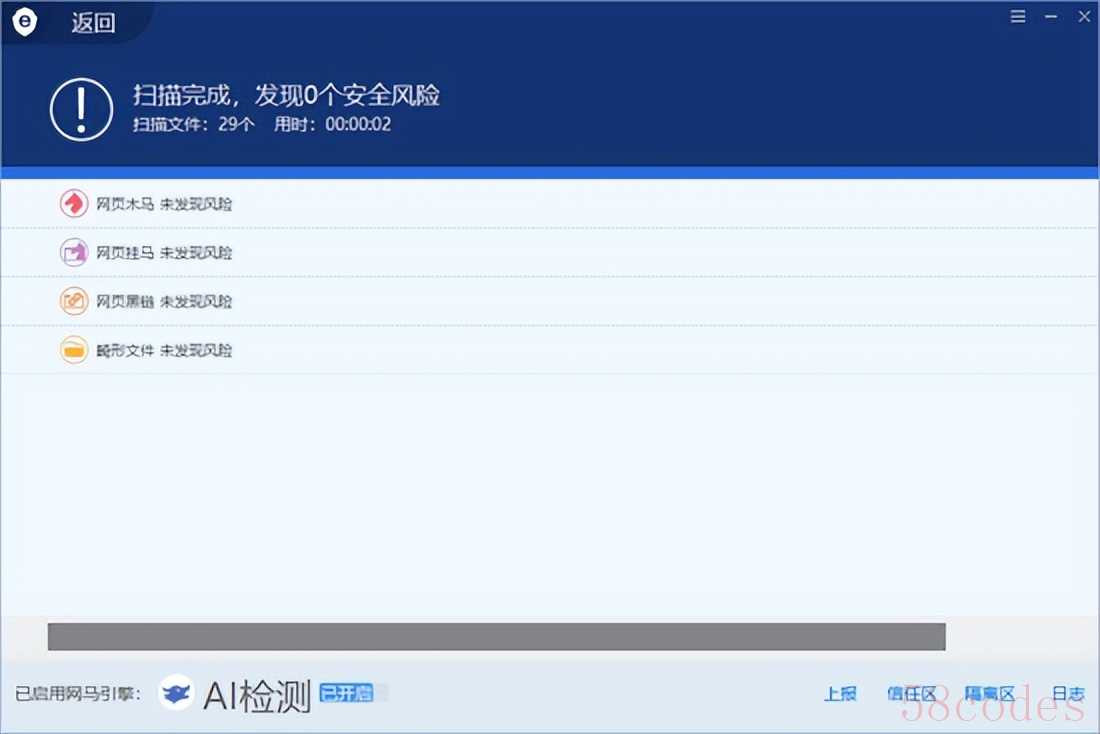Click the 已启用网马引擎 label
Viewport: 1100px width, 734px height.
tap(78, 693)
